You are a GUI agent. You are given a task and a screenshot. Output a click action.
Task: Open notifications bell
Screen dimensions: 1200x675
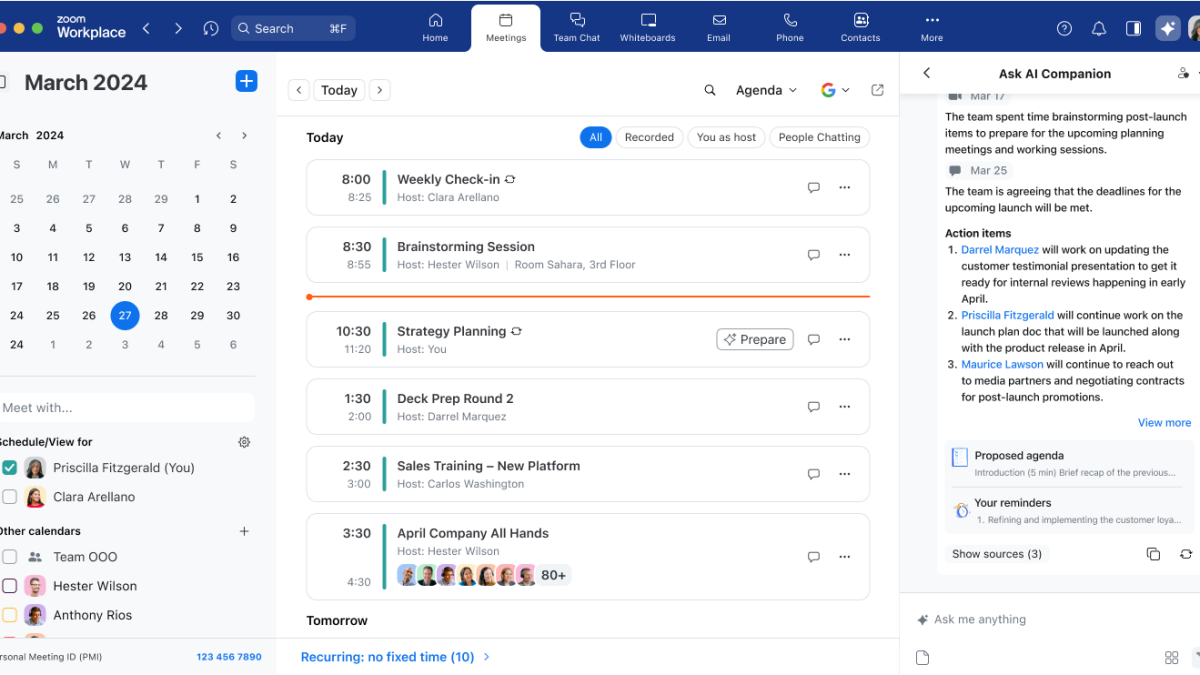tap(1099, 27)
